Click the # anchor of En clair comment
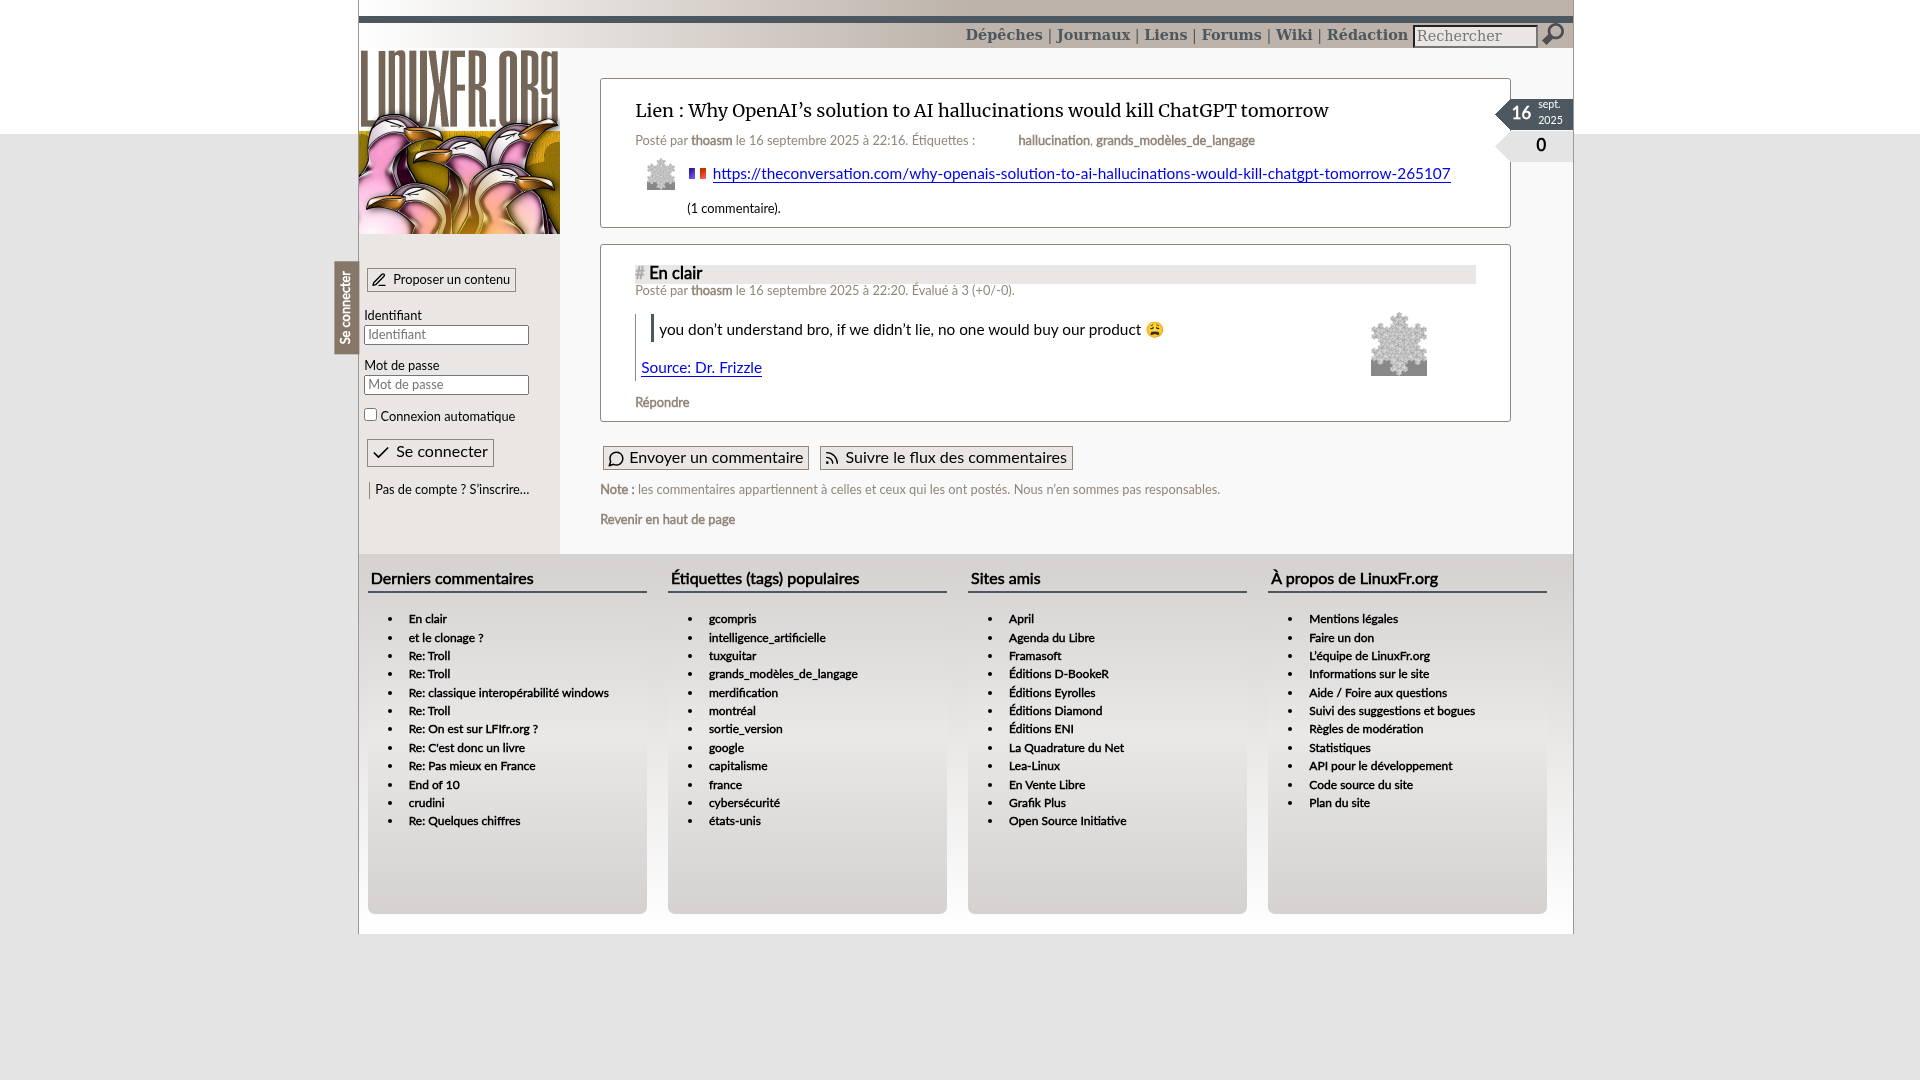The height and width of the screenshot is (1080, 1920). pyautogui.click(x=640, y=274)
